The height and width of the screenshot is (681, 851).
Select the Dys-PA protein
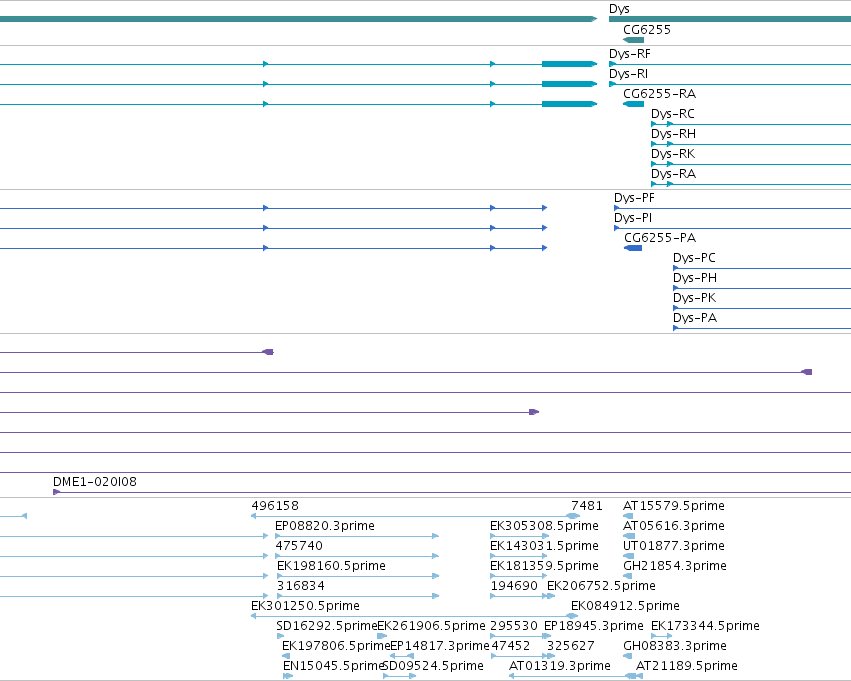pos(695,318)
